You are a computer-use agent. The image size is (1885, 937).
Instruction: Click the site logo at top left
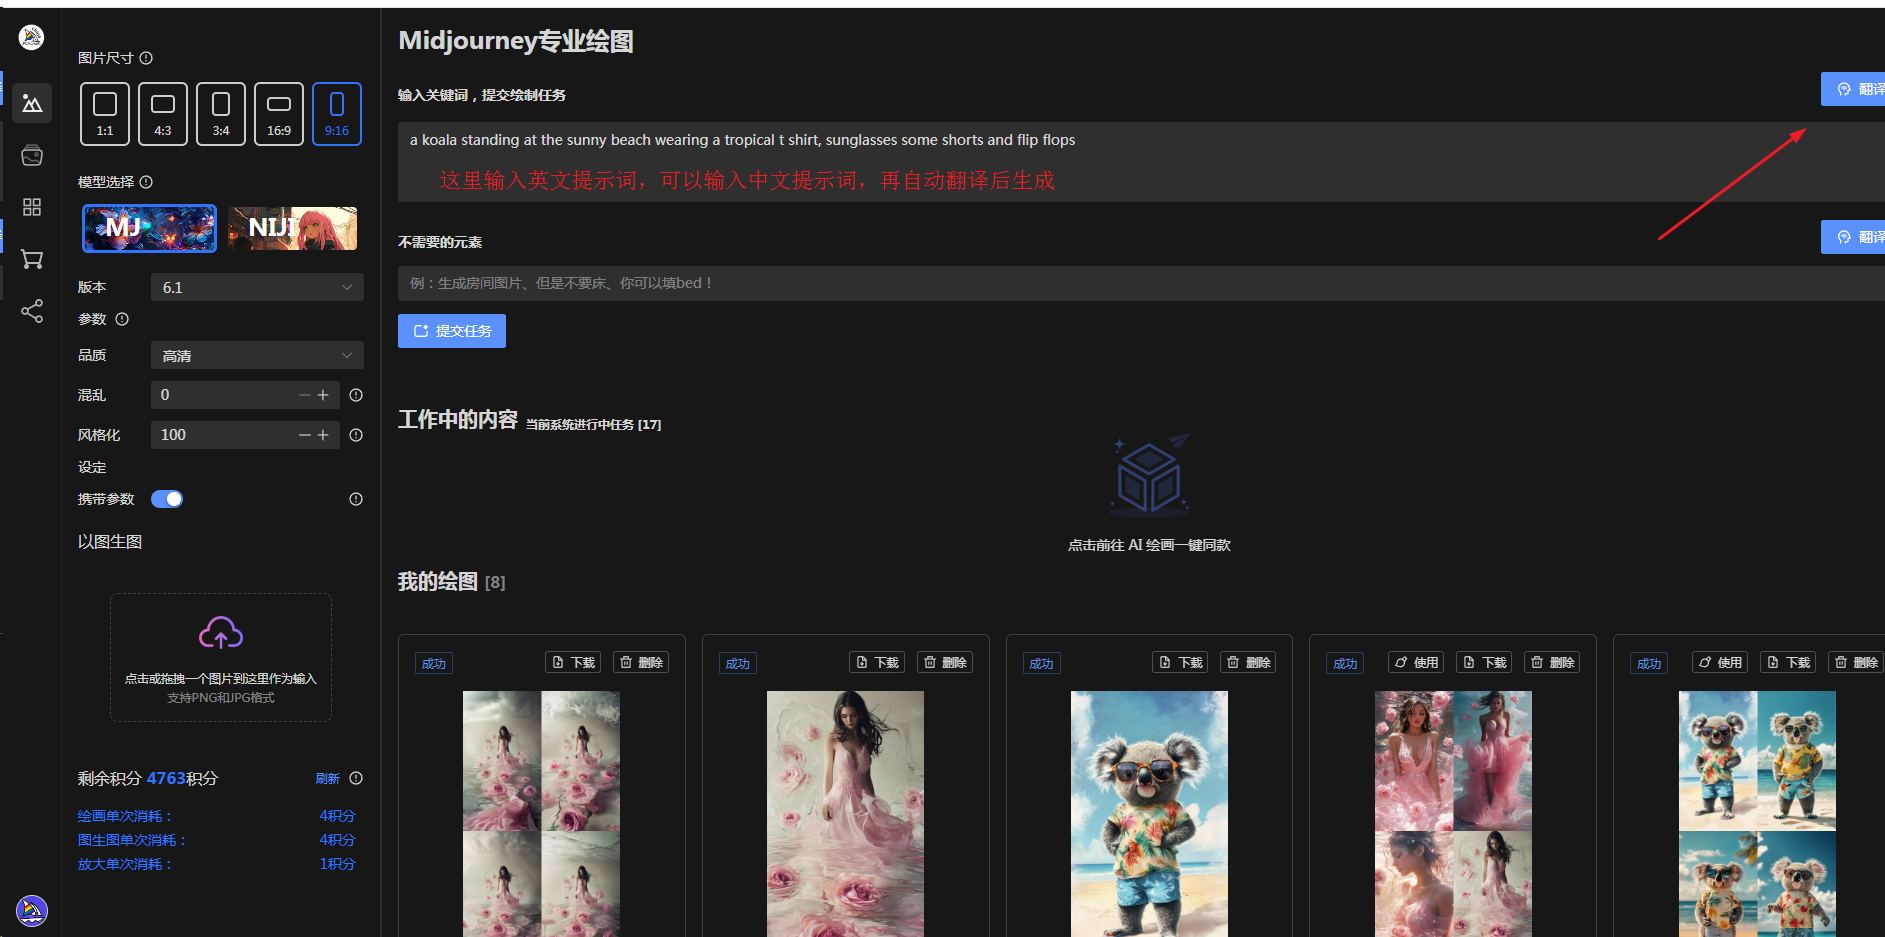point(31,37)
